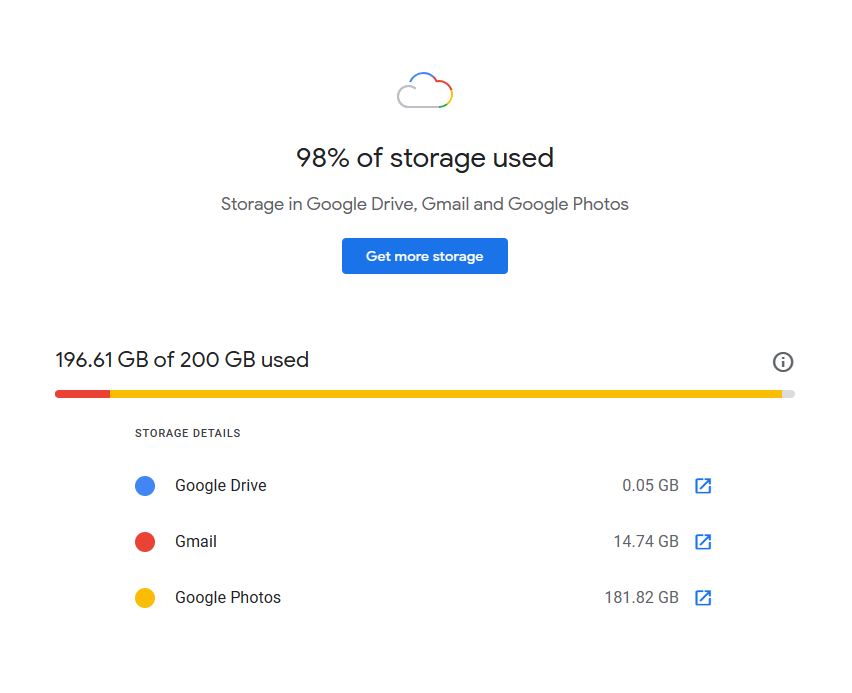The height and width of the screenshot is (693, 852).
Task: Click the STORAGE DETAILS section header
Action: pos(188,434)
